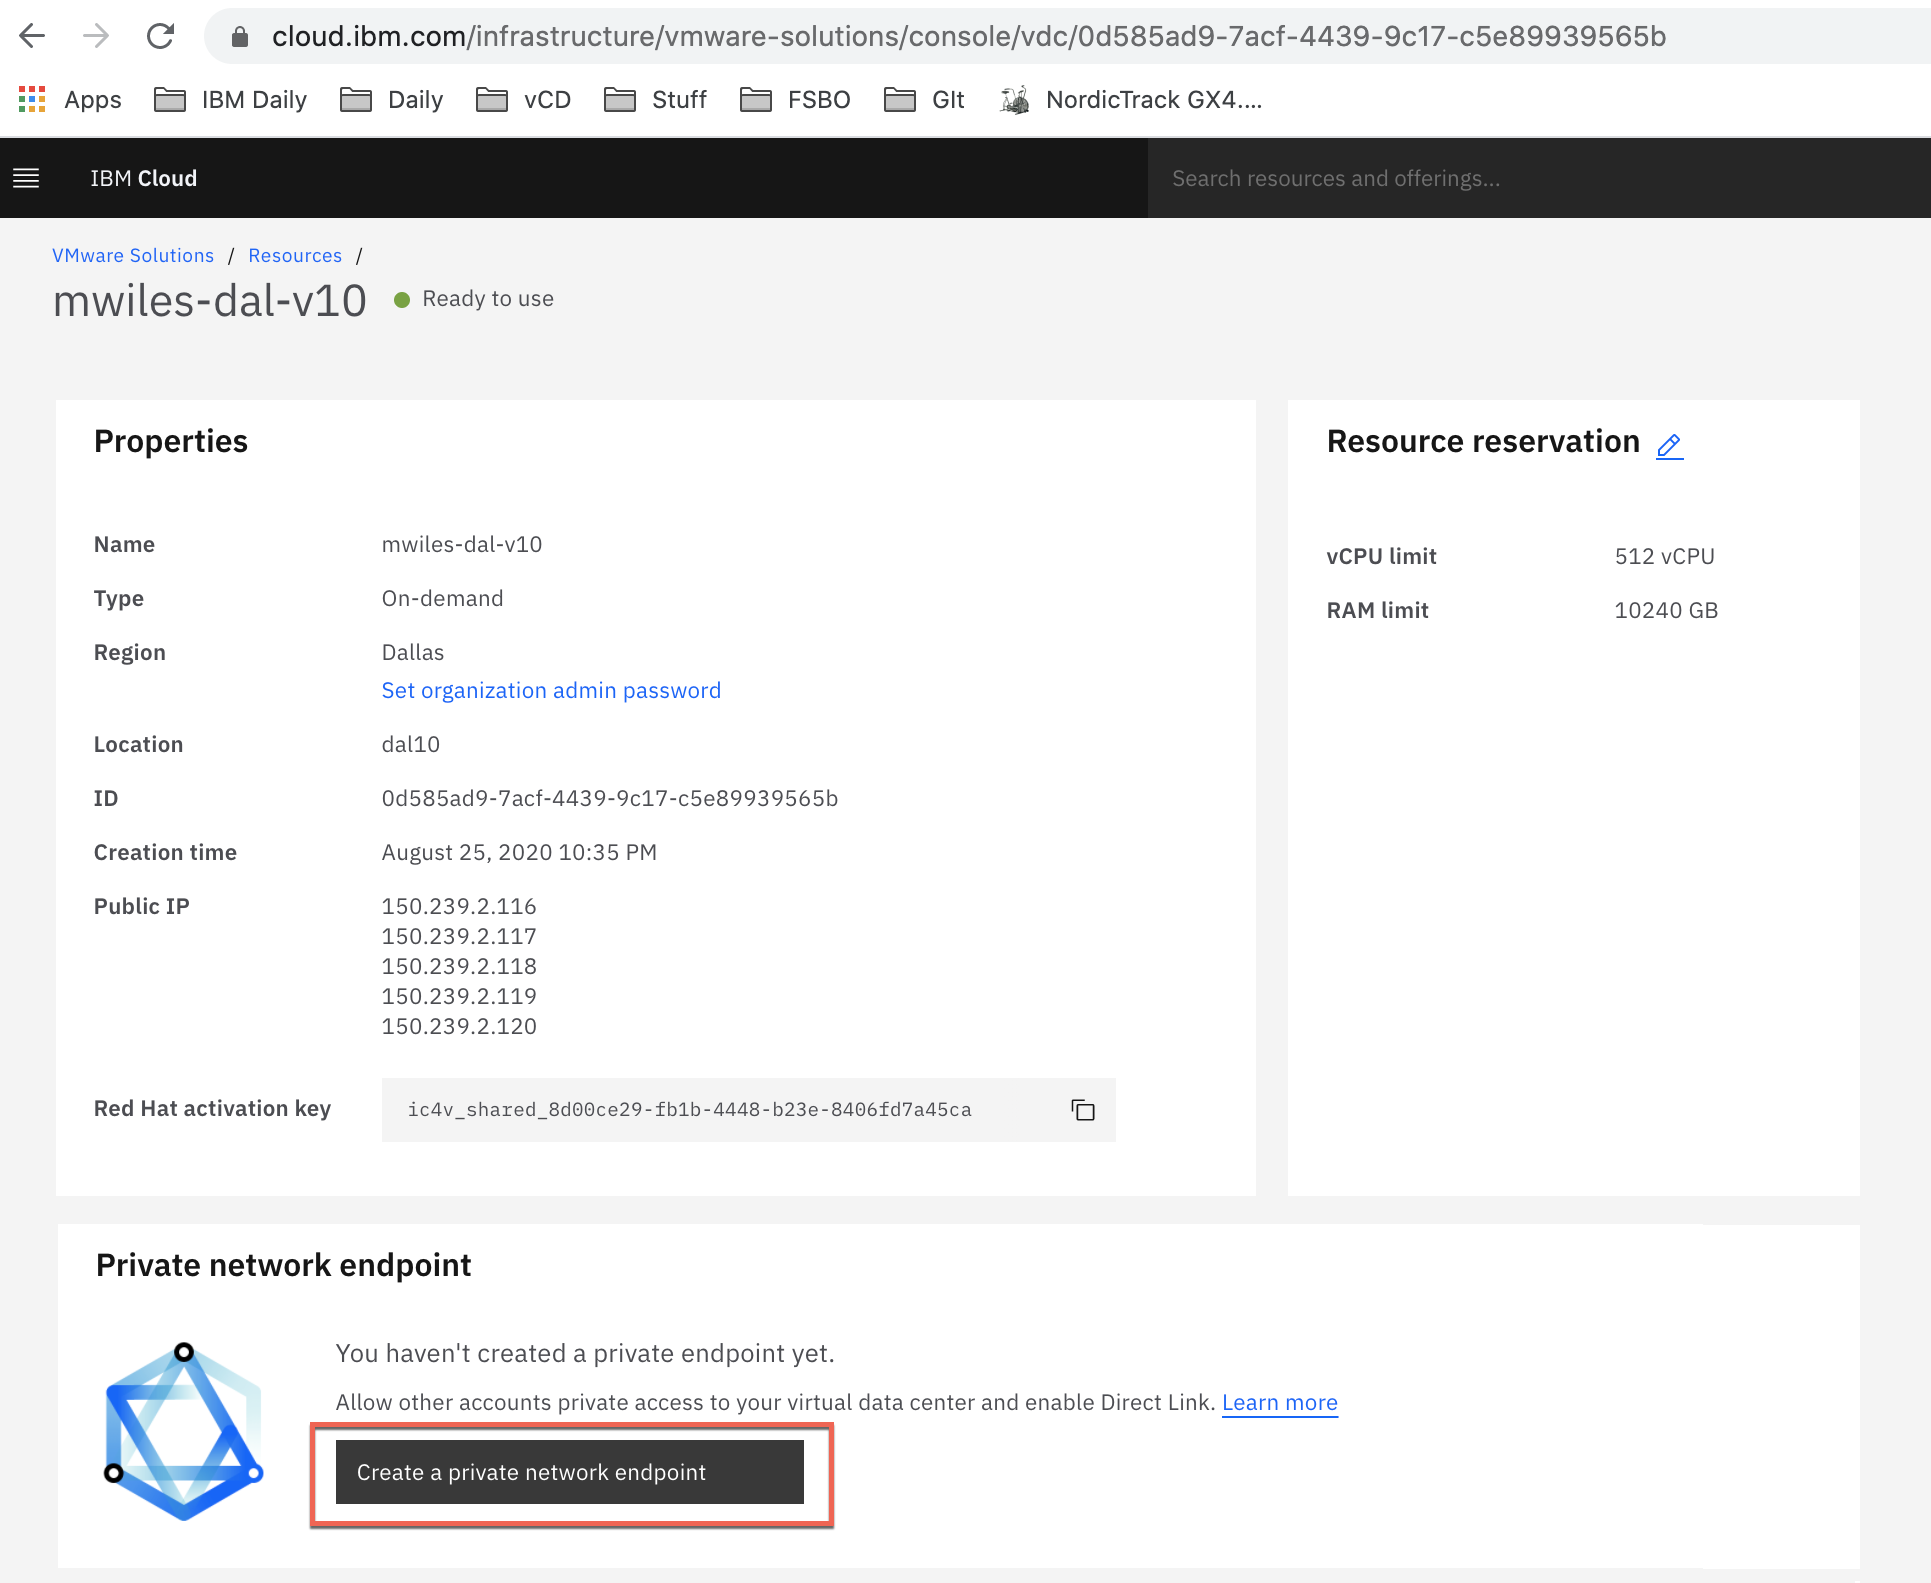
Task: Open the IBM Daily bookmarks folder
Action: (x=231, y=100)
